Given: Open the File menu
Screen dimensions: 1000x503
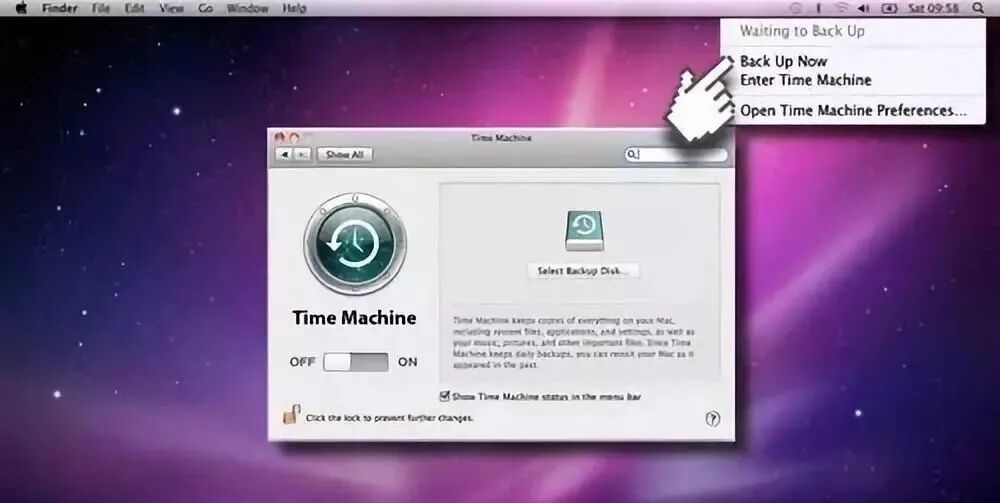Looking at the screenshot, I should (101, 8).
